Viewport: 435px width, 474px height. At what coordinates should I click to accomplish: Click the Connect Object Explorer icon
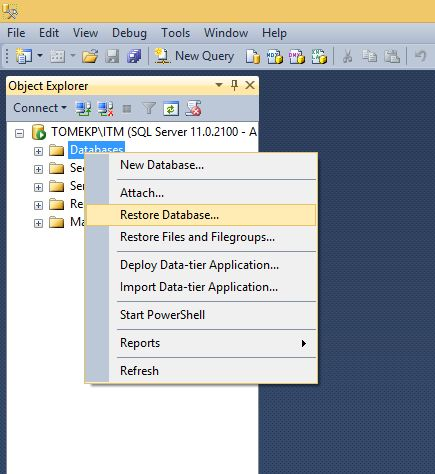(x=83, y=108)
